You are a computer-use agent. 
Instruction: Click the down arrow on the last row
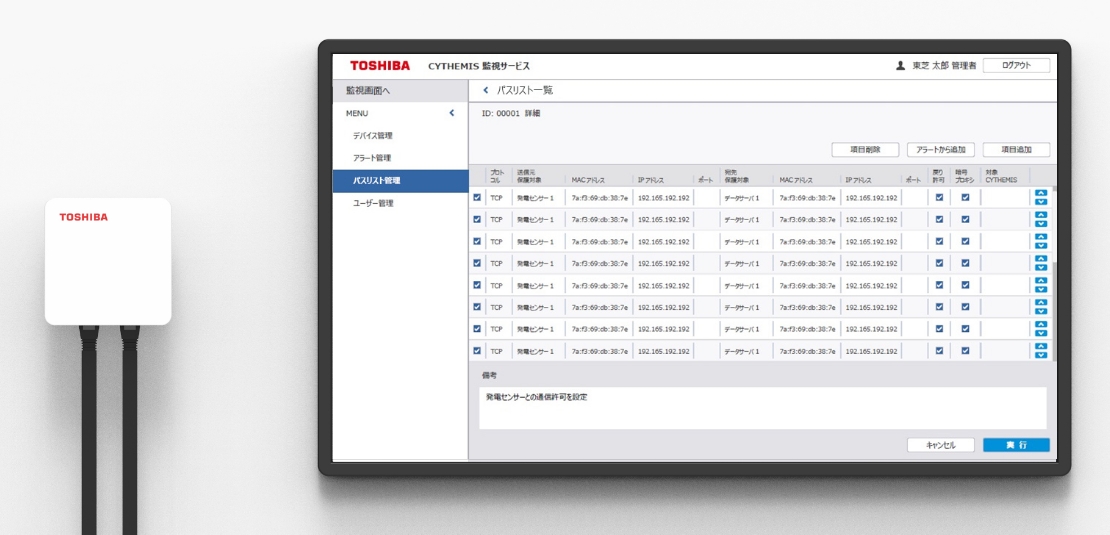1040,355
